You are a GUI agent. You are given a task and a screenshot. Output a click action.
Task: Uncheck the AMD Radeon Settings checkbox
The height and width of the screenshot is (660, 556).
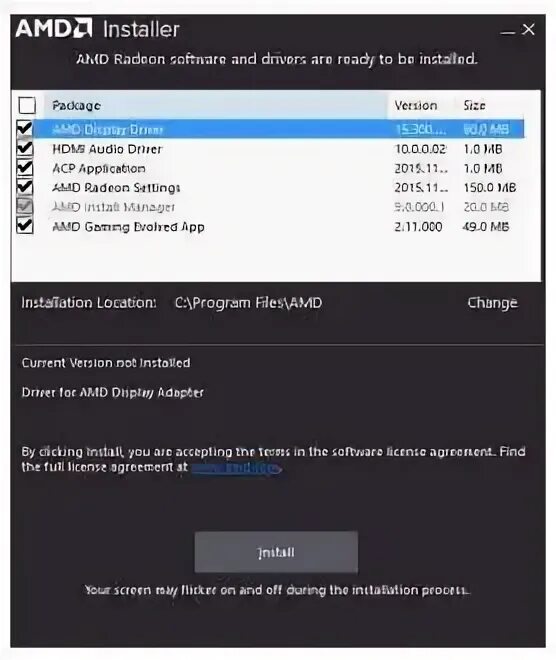coord(24,187)
